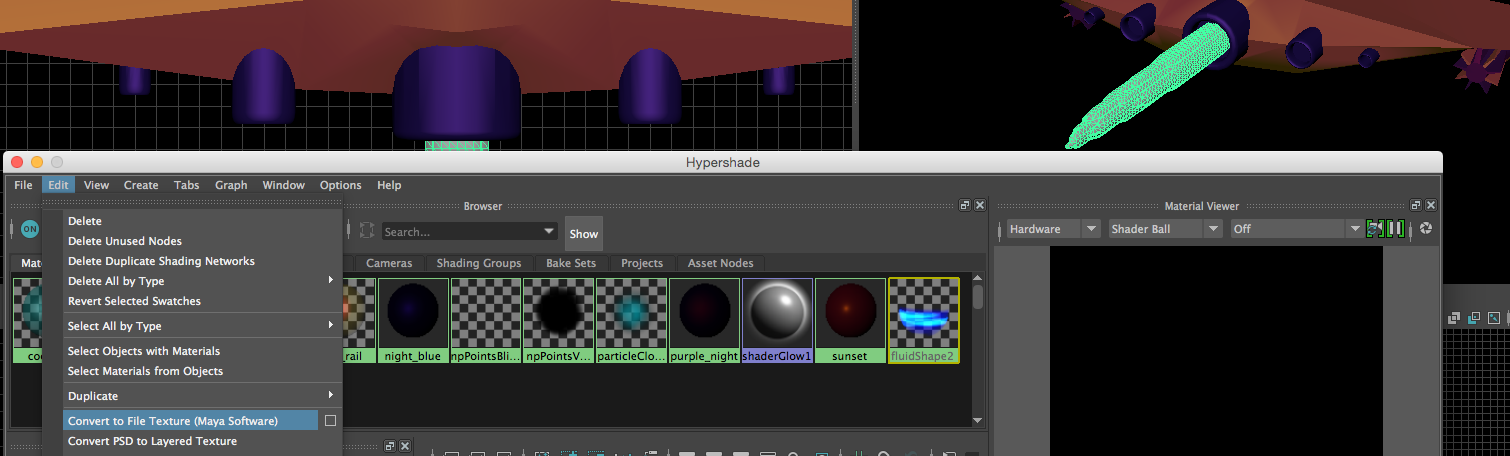This screenshot has height=456, width=1510.
Task: Close the Browser panel
Action: pos(980,205)
